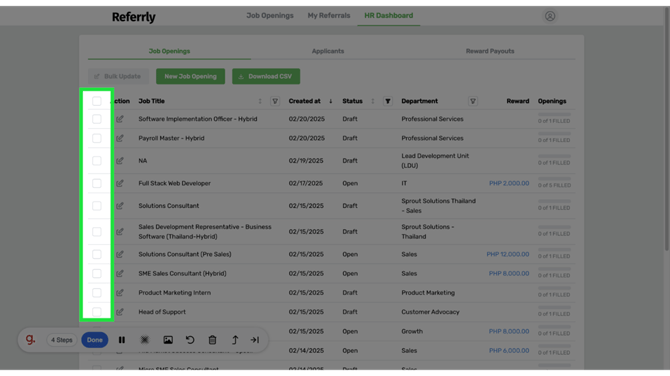Viewport: 670px width, 376px height.
Task: Click the red g logo icon
Action: tap(30, 339)
